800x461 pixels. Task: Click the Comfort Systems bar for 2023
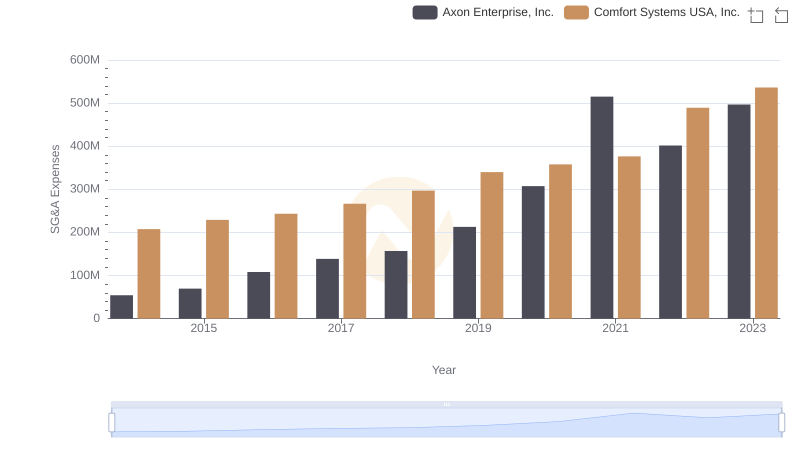pos(766,203)
